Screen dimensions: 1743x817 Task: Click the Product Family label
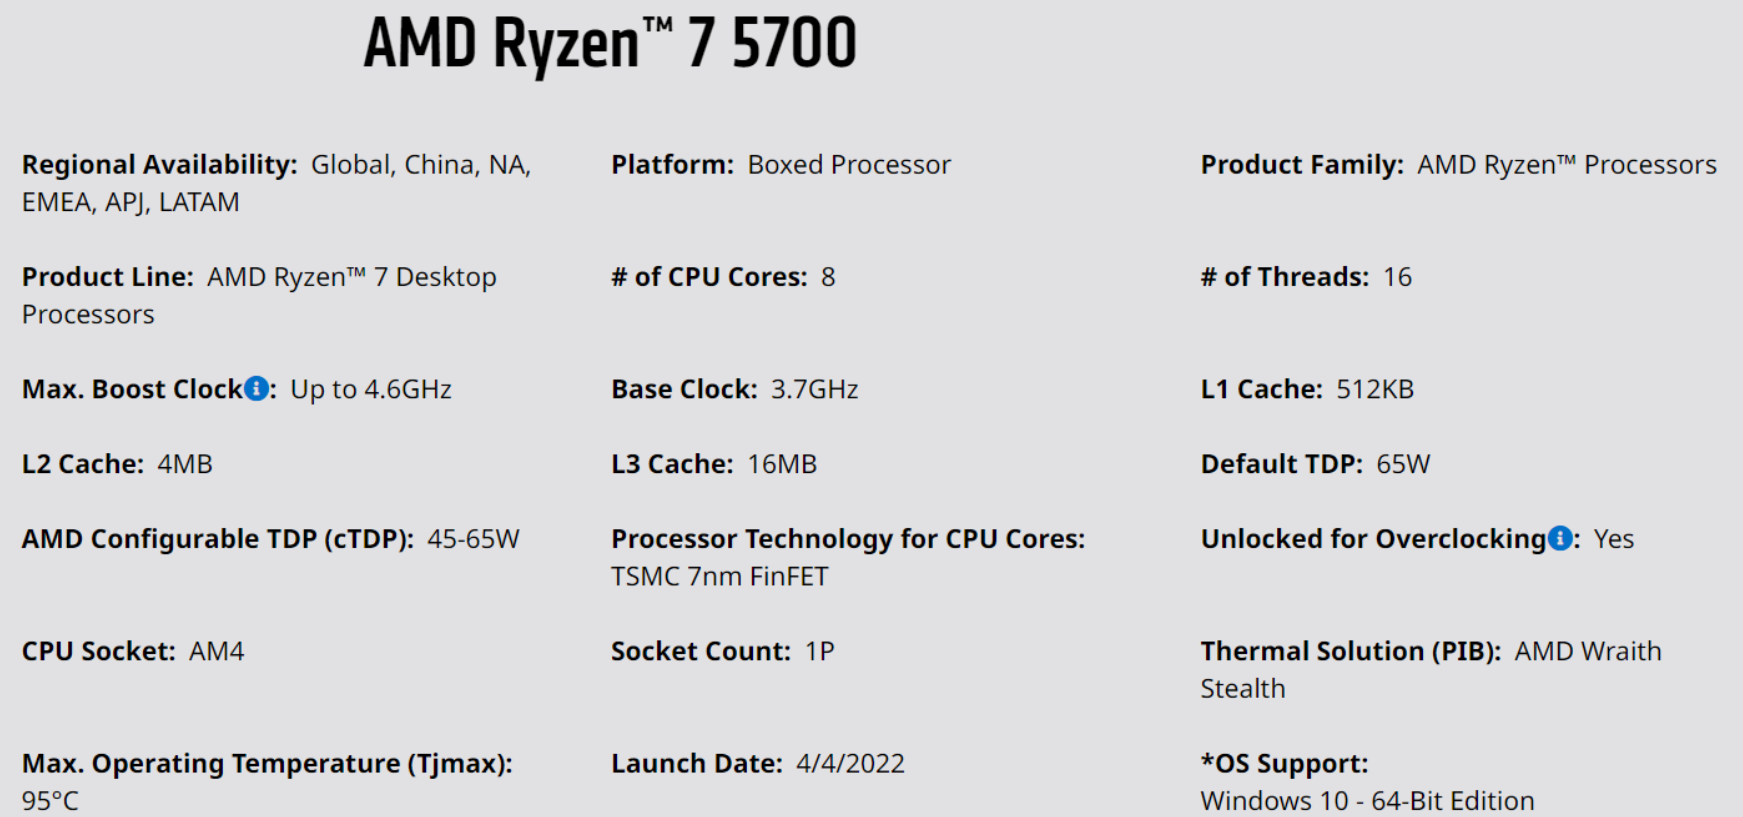point(1301,165)
